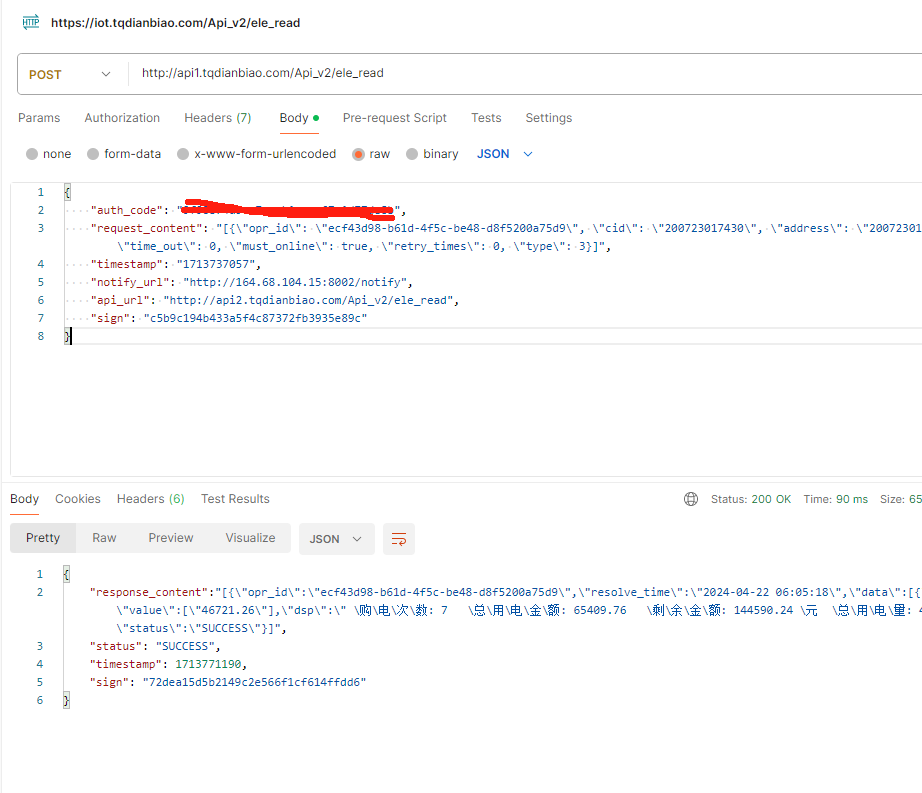Open the request Settings tab
Screen dimensions: 922x793
549,118
